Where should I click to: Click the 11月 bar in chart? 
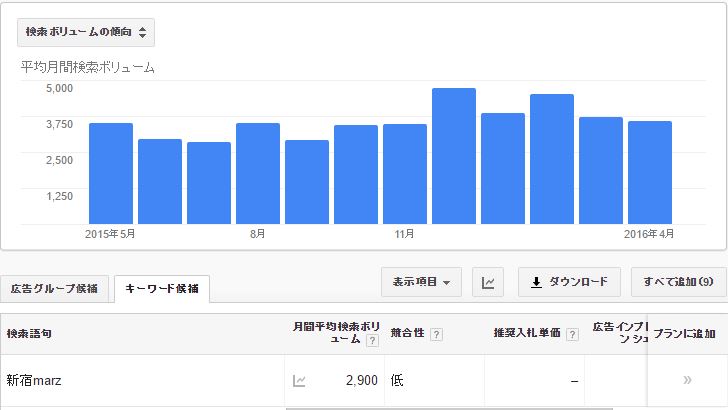(x=405, y=174)
